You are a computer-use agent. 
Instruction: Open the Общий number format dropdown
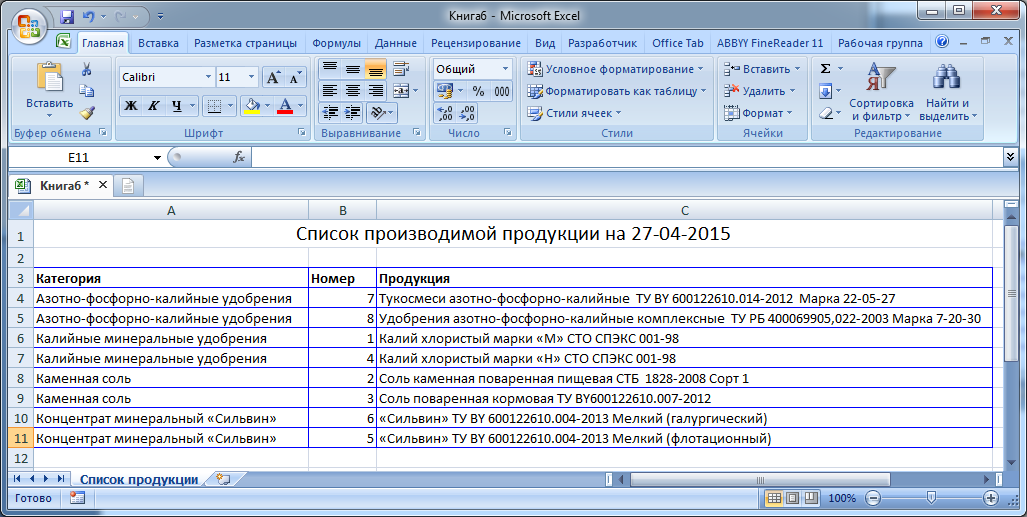tap(505, 69)
